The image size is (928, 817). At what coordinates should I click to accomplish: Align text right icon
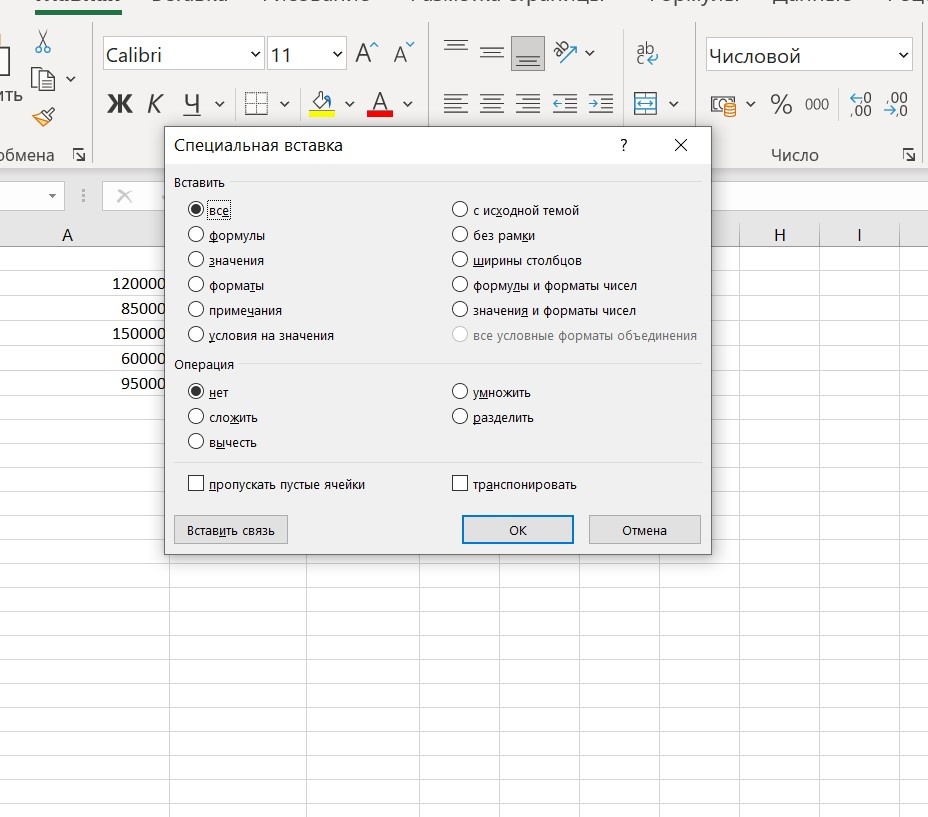tap(528, 104)
